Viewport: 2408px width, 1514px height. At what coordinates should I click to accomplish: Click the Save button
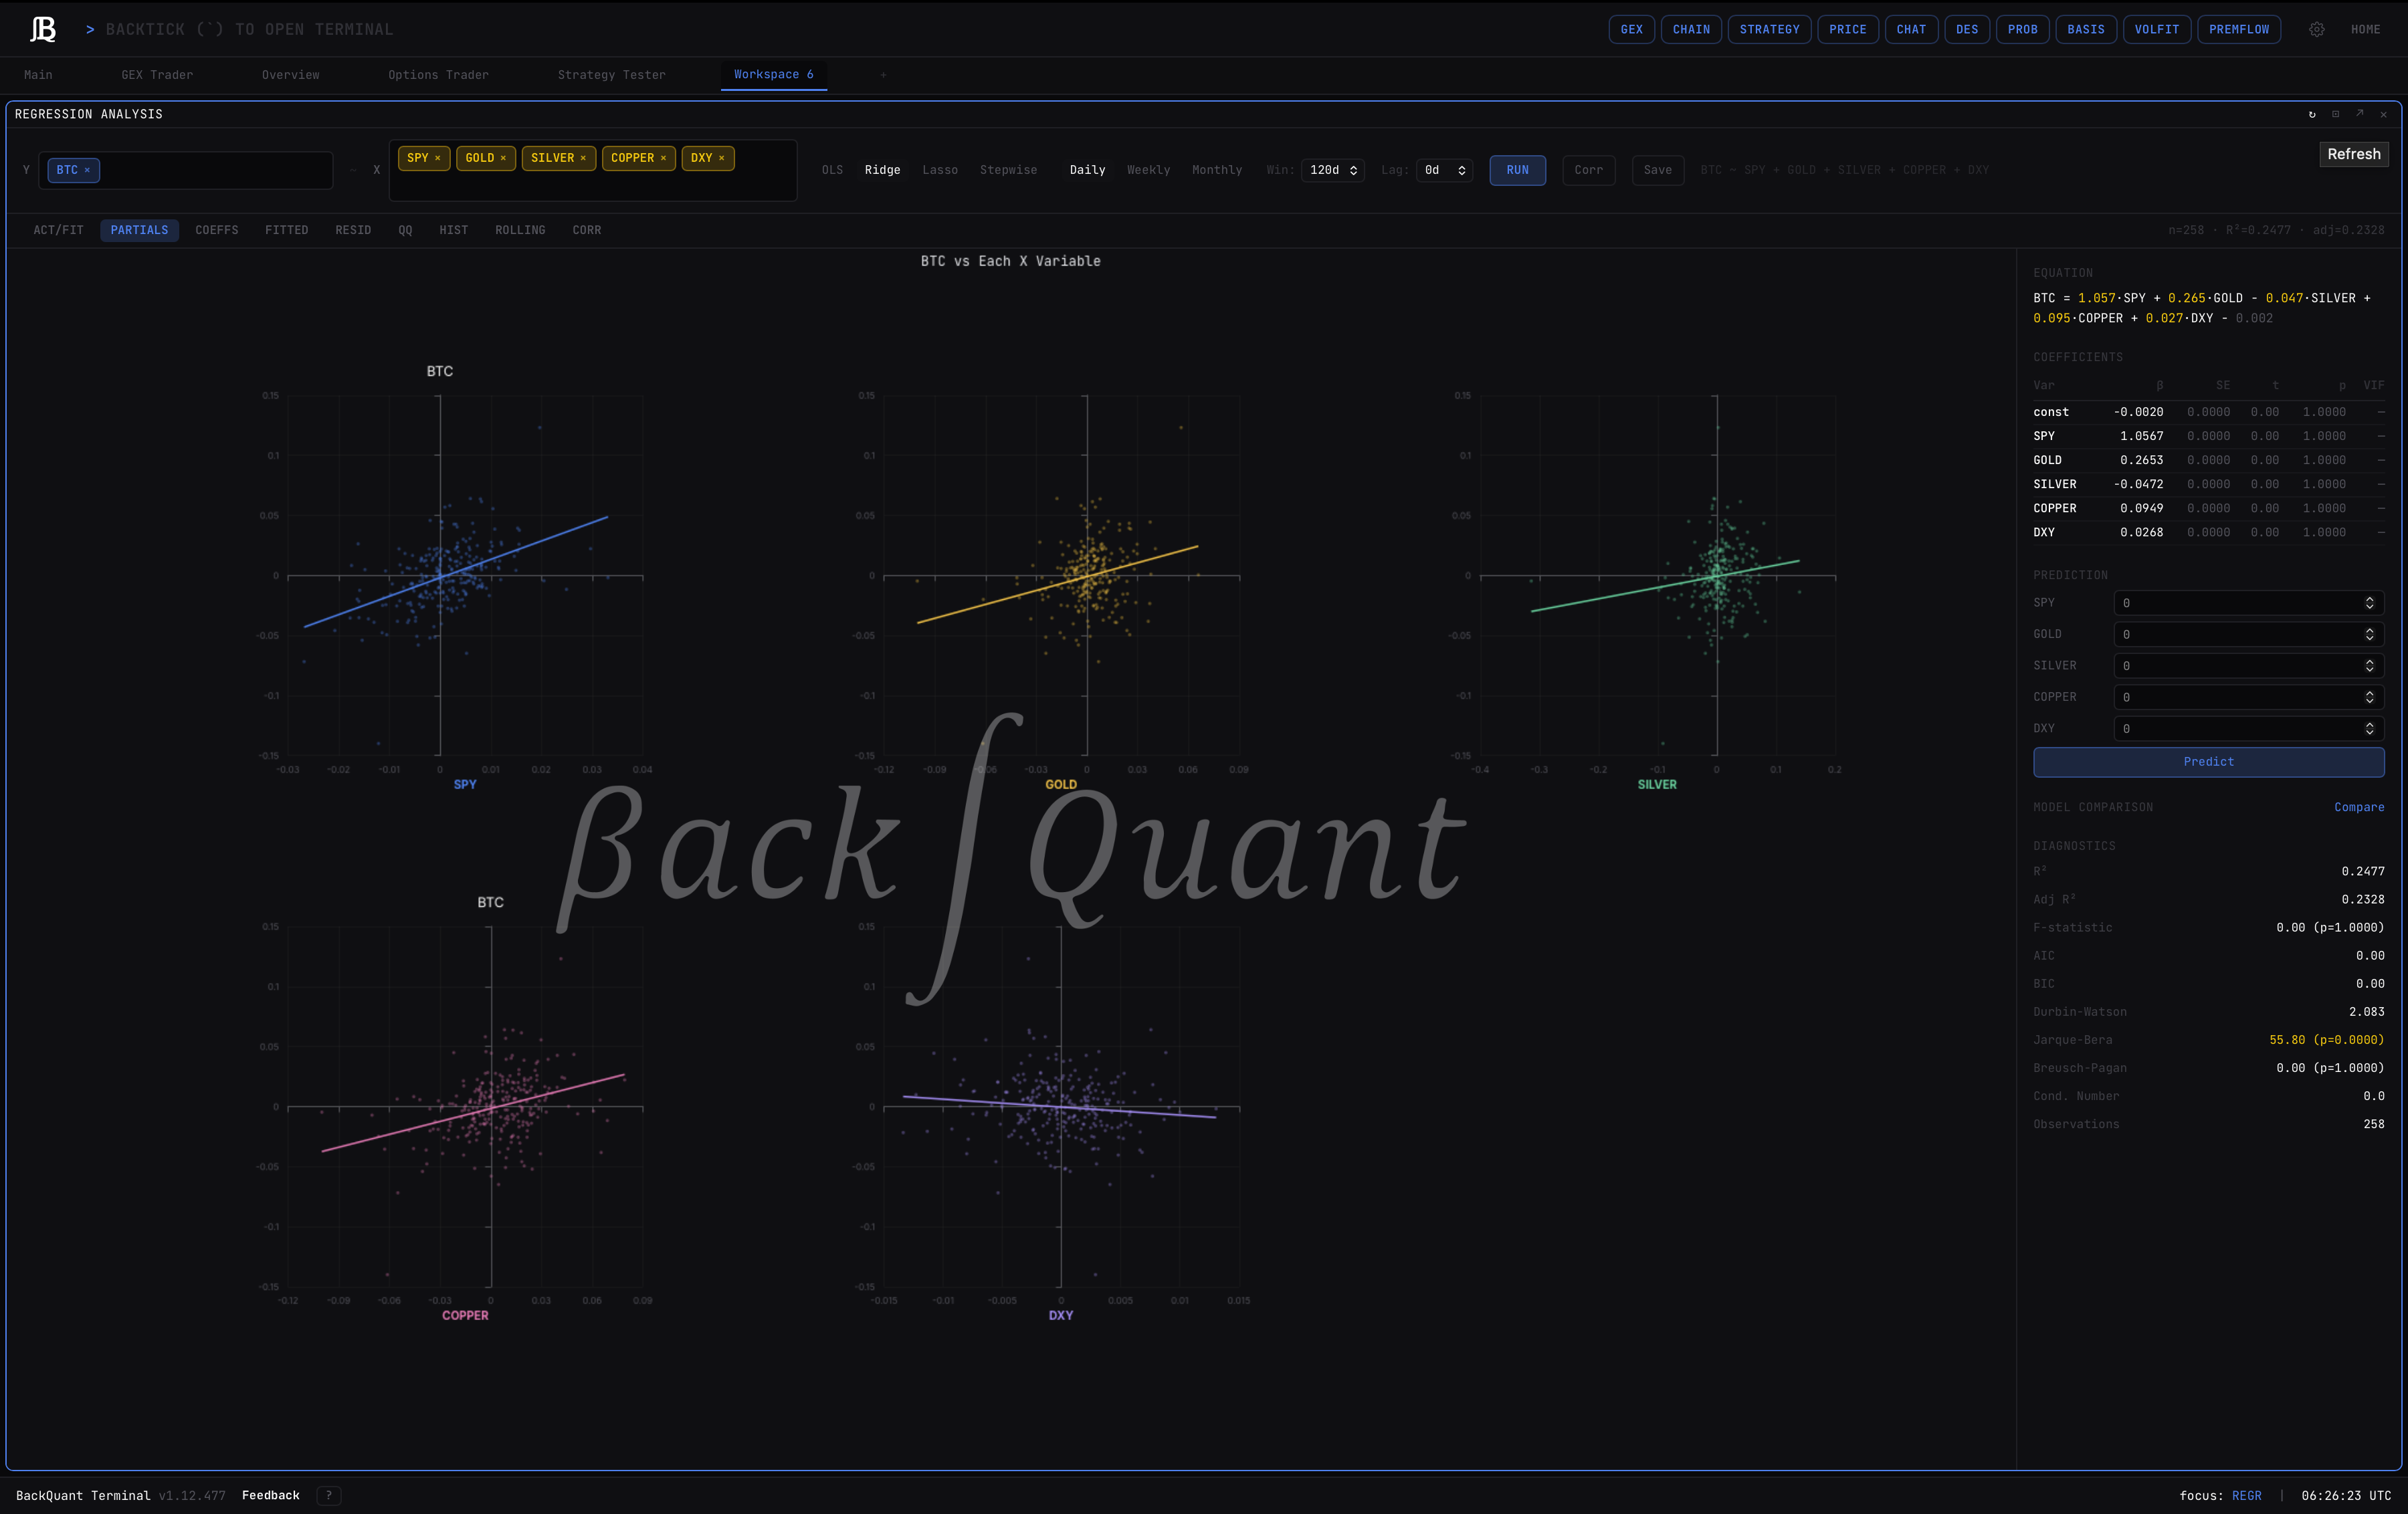[x=1657, y=170]
